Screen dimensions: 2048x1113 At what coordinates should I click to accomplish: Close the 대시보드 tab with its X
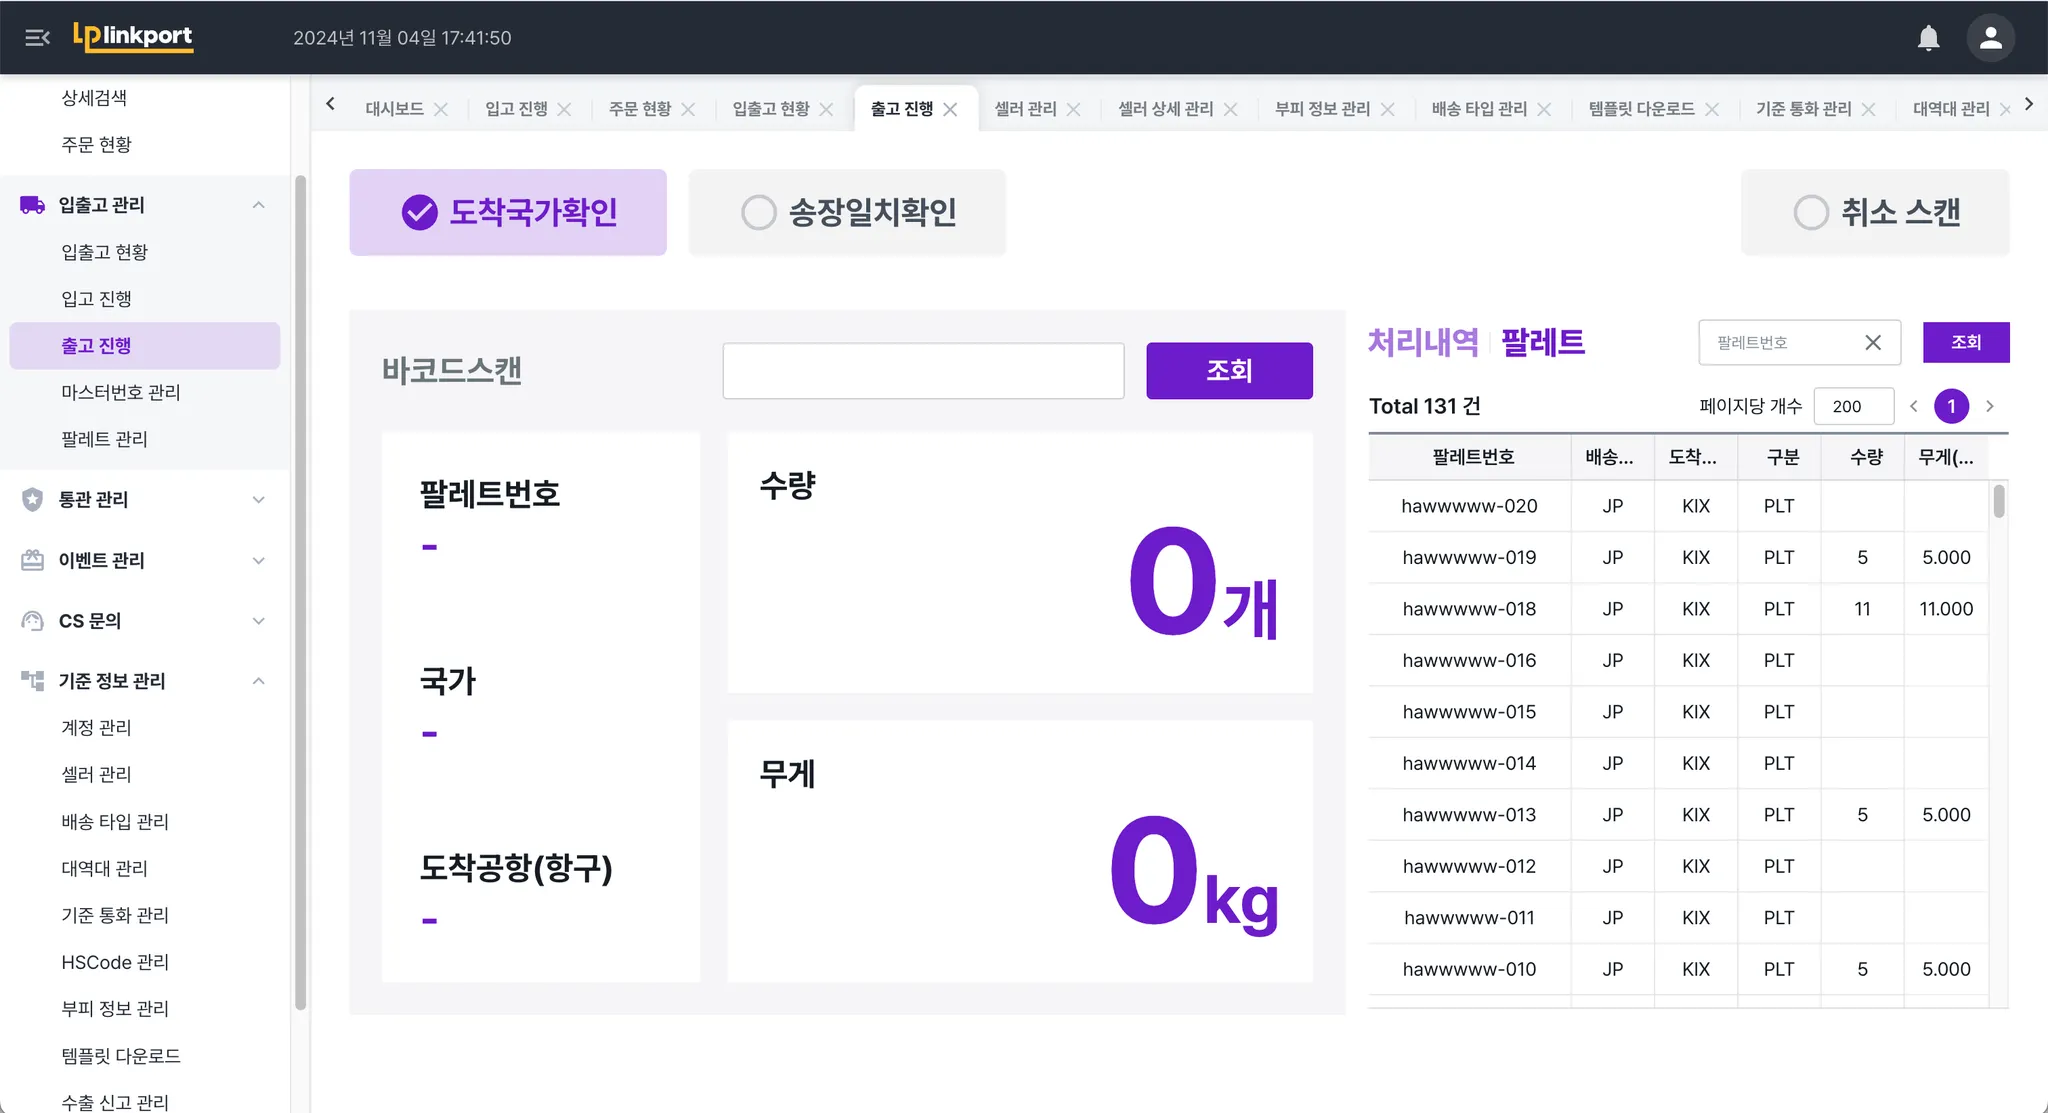click(x=441, y=109)
